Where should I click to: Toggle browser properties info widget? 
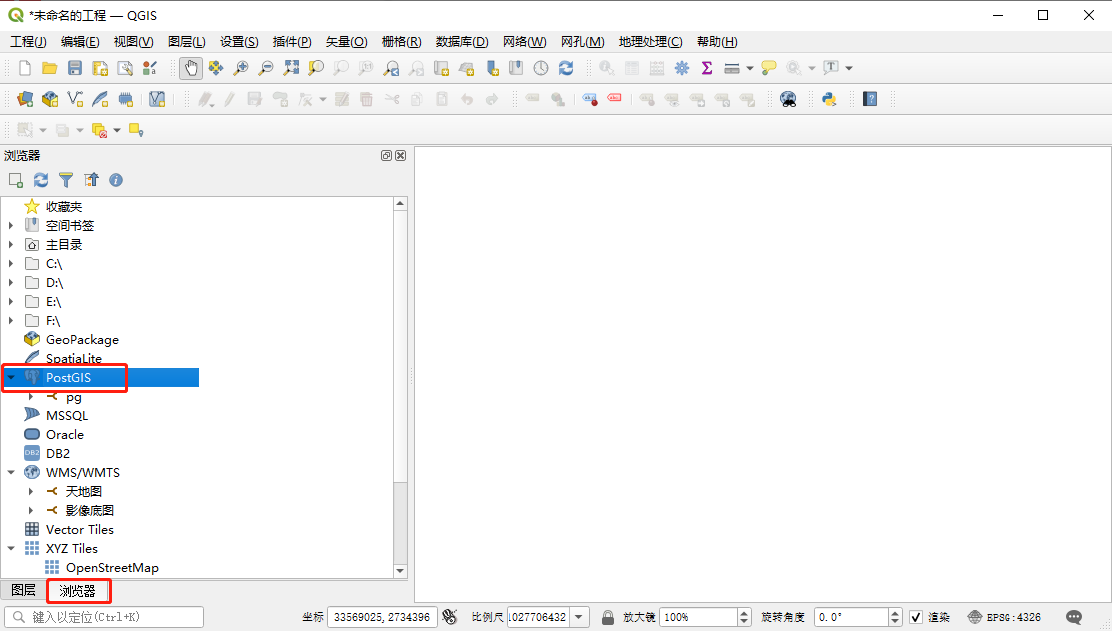116,180
